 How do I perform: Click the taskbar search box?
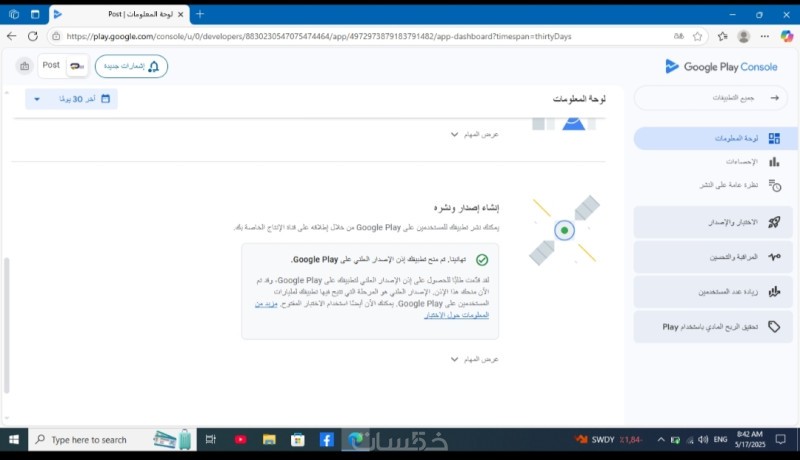click(x=111, y=440)
